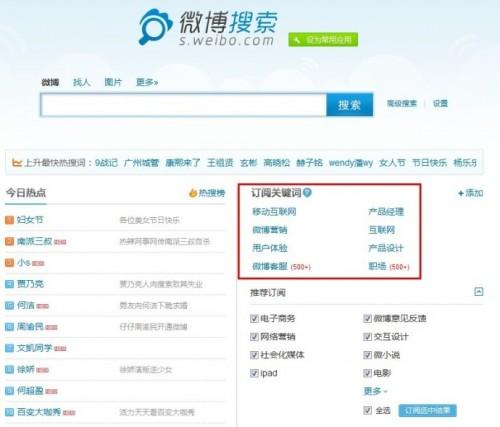This screenshot has width=500, height=427.
Task: Open the 更多» search tab menu
Action: coord(147,82)
